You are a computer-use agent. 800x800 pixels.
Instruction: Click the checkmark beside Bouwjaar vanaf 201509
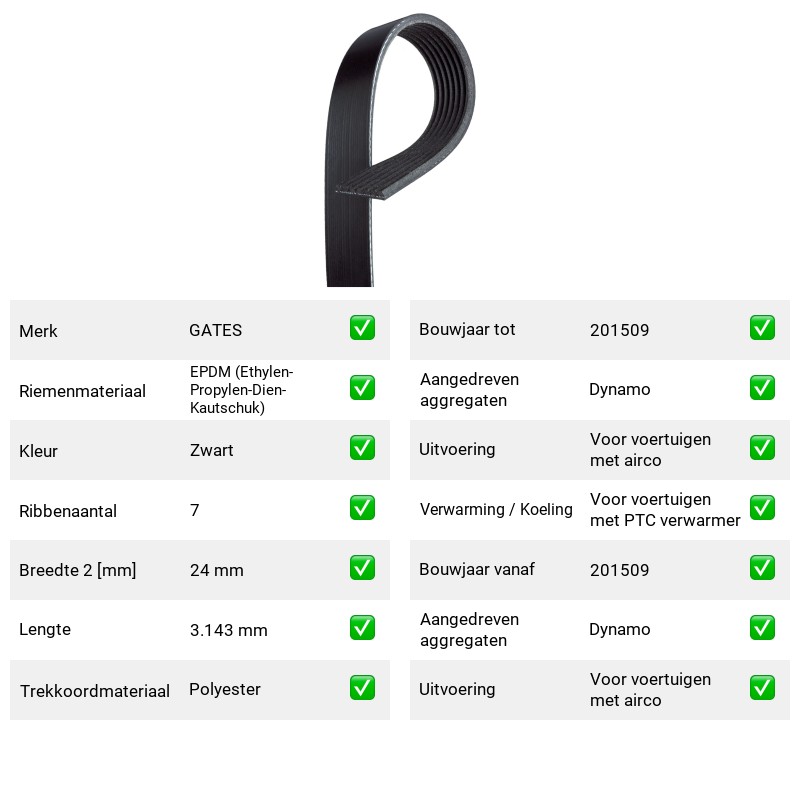click(x=762, y=568)
